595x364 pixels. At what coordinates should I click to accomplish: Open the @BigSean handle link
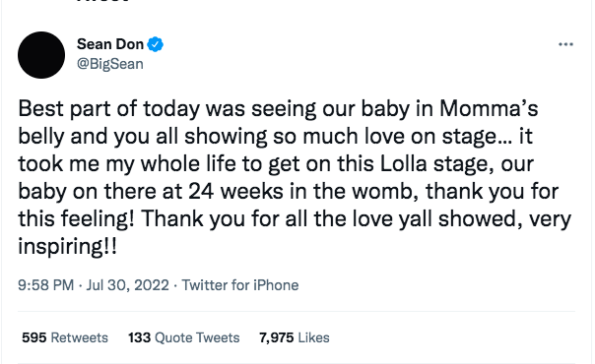click(x=110, y=64)
